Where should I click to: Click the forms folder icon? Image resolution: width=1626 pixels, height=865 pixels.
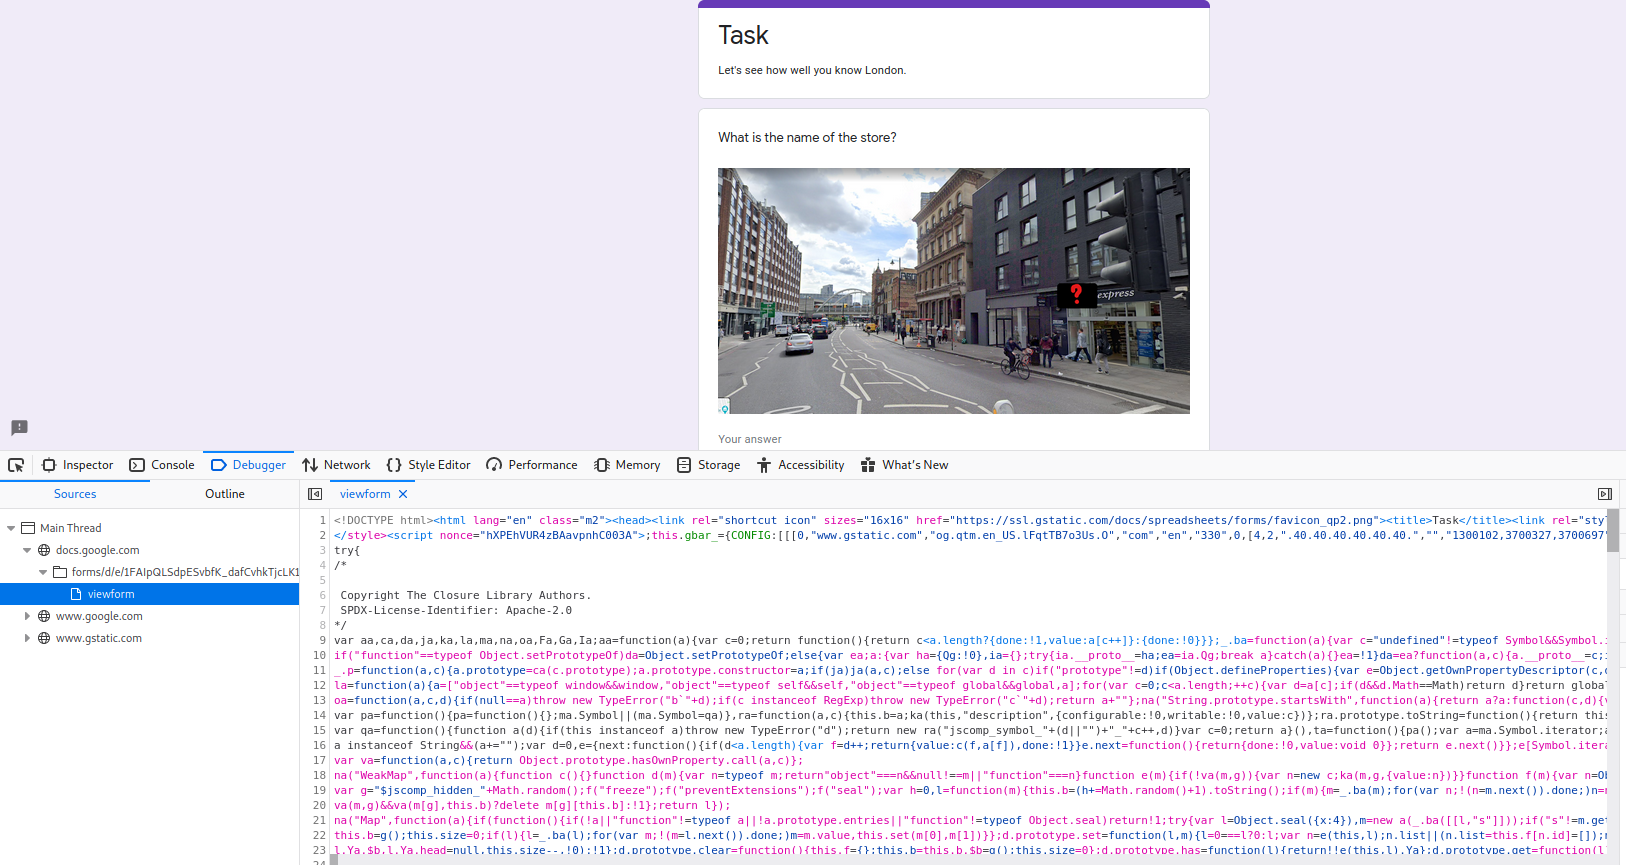tap(60, 572)
